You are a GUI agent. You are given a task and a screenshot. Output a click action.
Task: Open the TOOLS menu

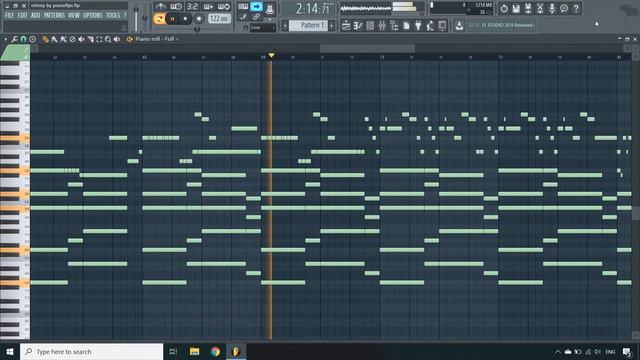pyautogui.click(x=113, y=15)
